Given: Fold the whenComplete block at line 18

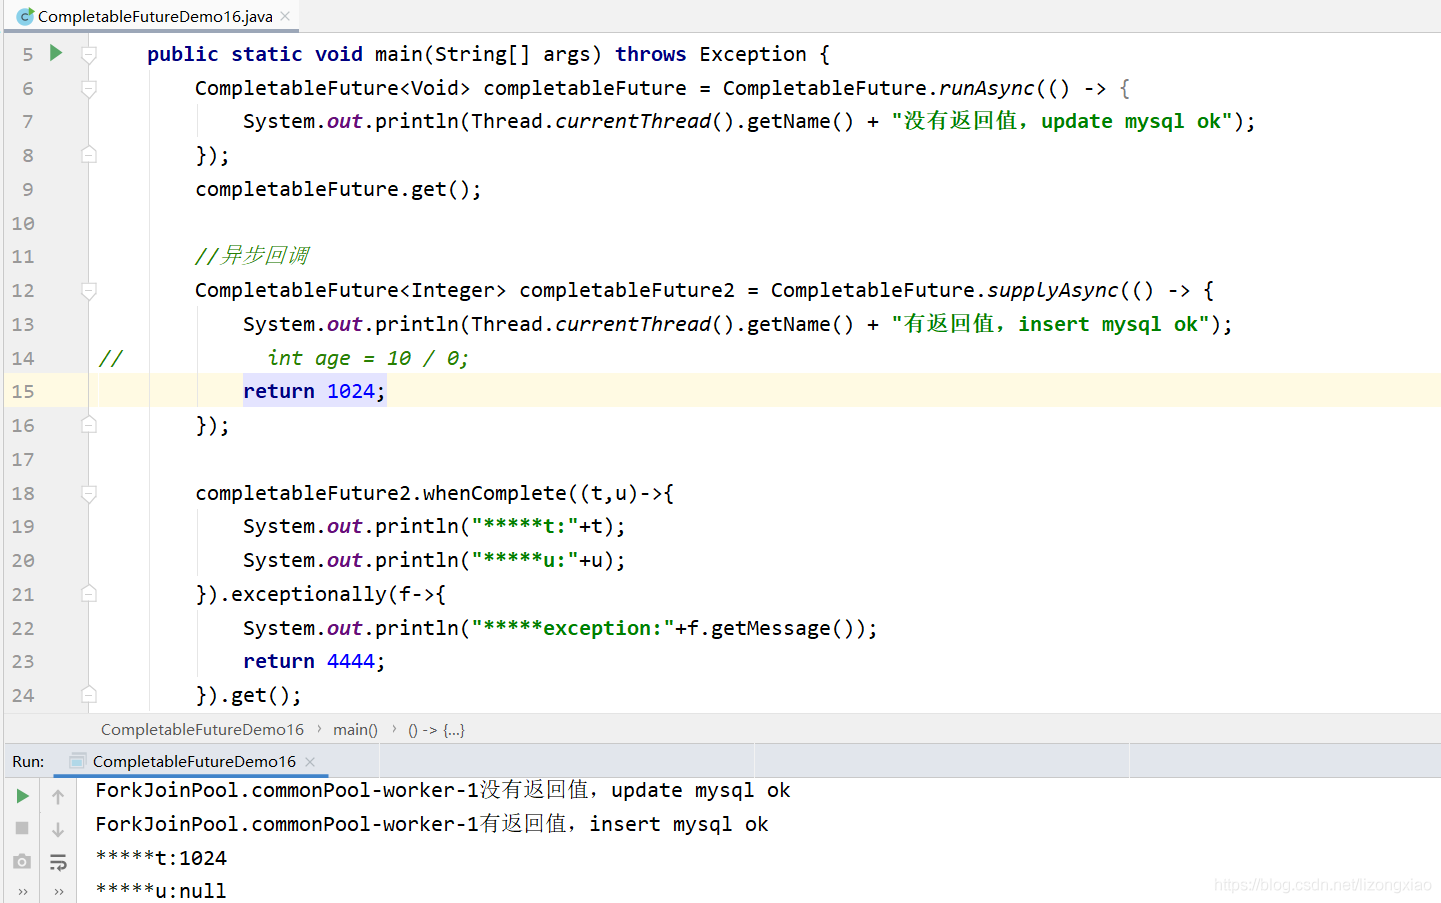Looking at the screenshot, I should point(89,493).
